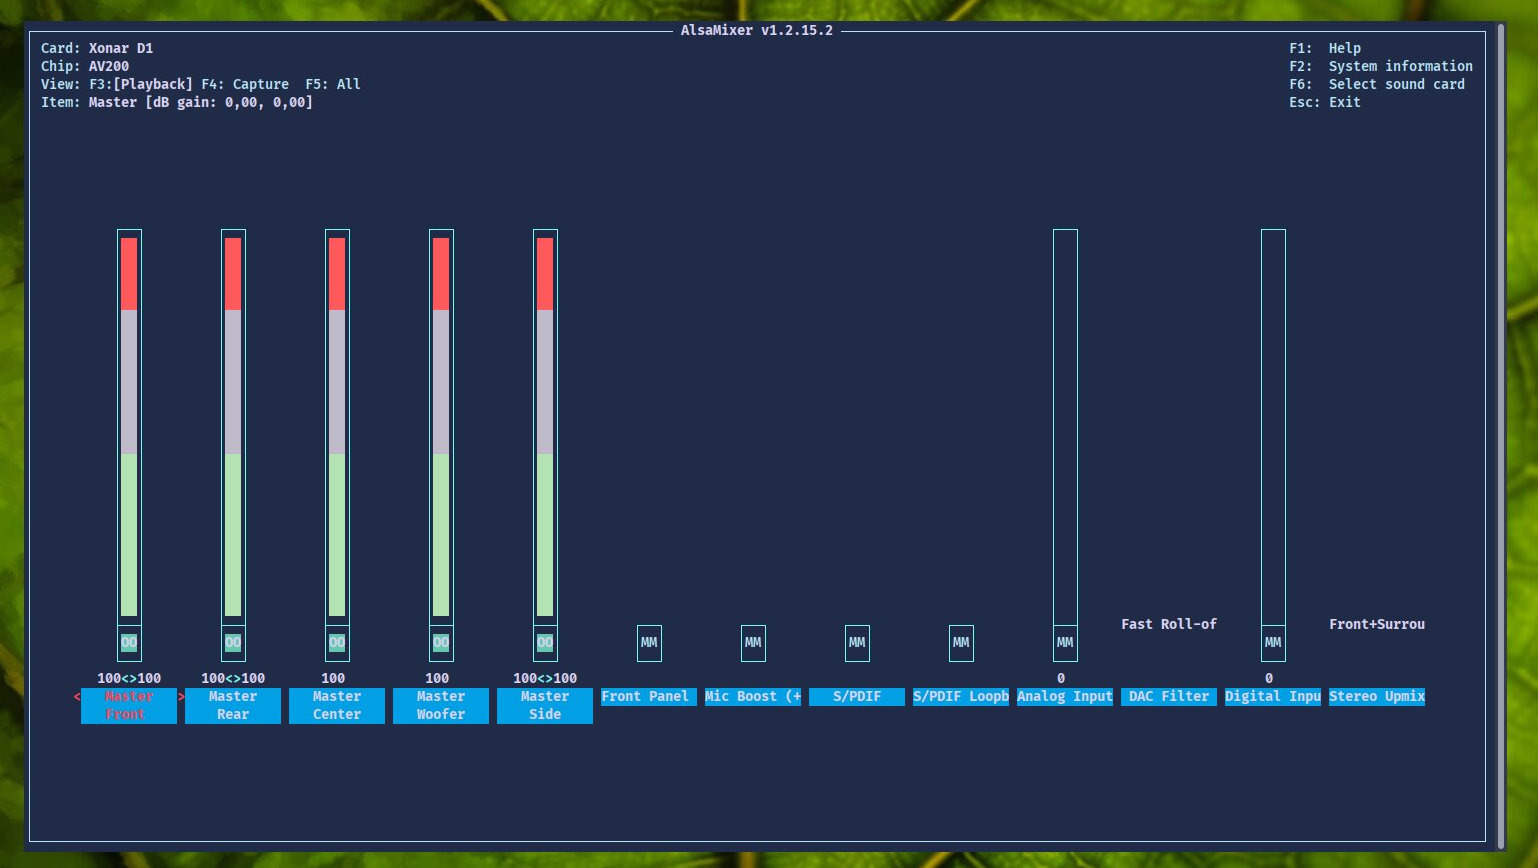Click the Master Center volume bar
The height and width of the screenshot is (868, 1538).
coord(337,427)
